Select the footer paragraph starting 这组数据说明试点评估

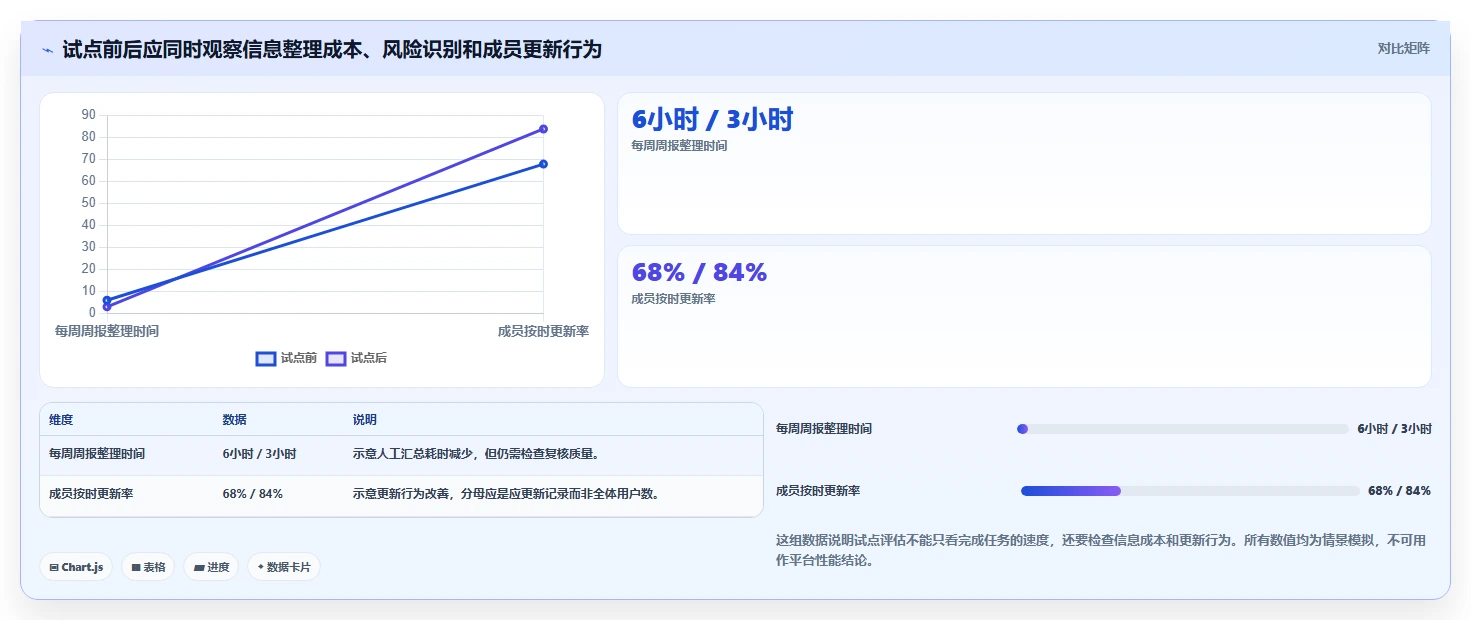(1101, 550)
